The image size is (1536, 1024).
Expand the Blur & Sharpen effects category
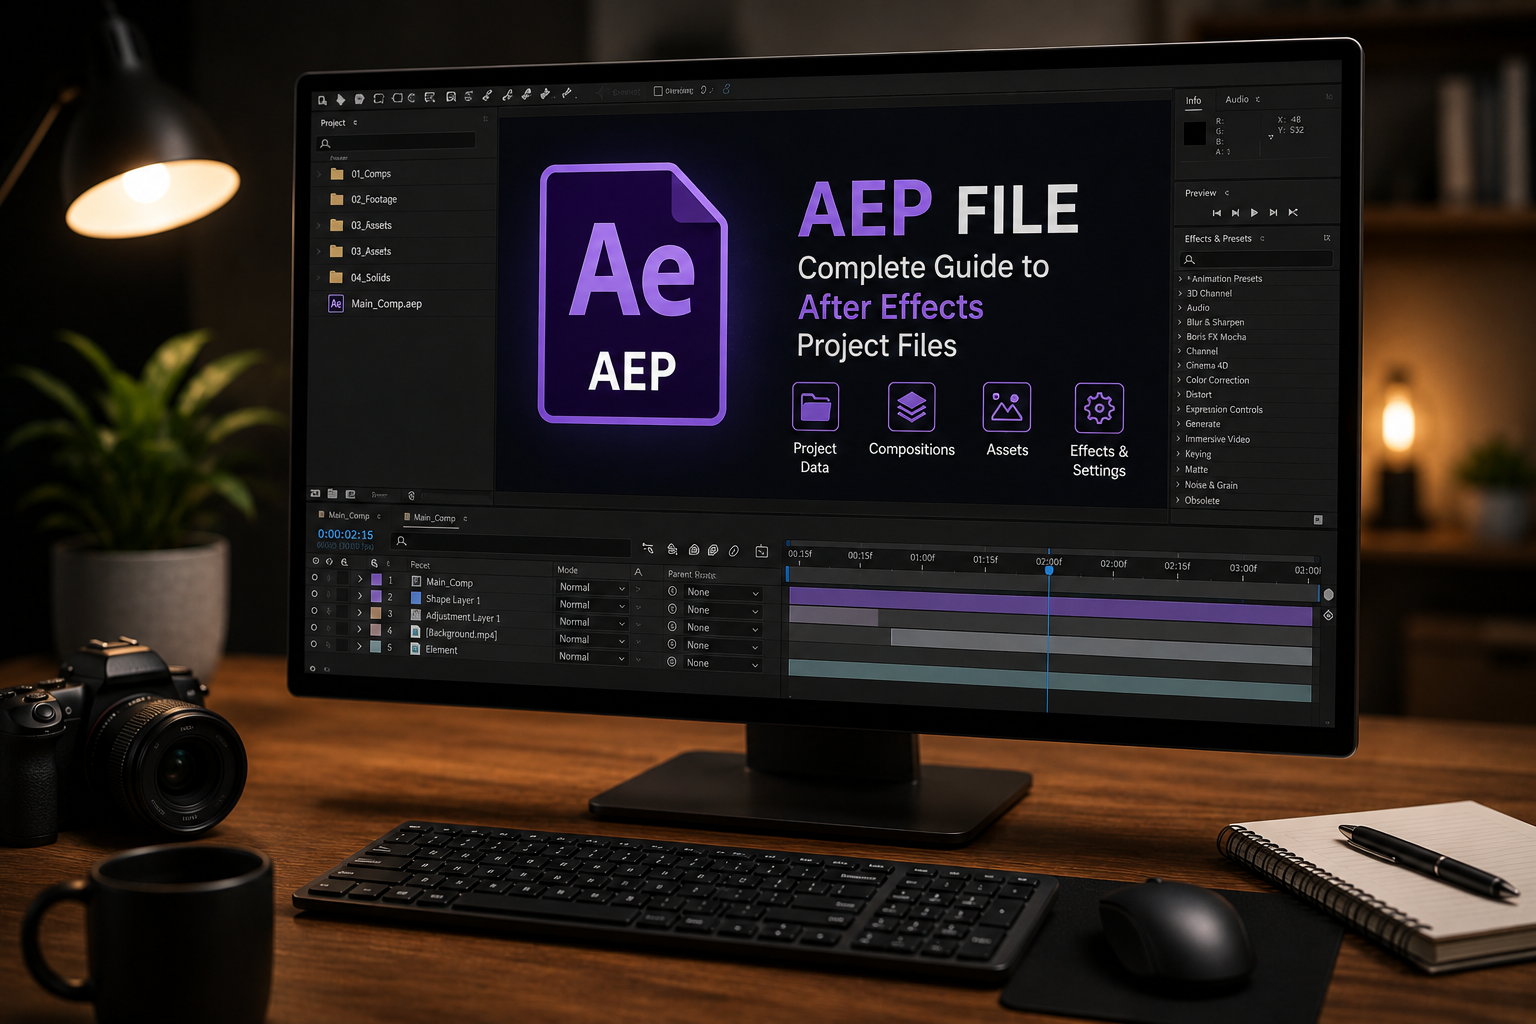pyautogui.click(x=1180, y=322)
